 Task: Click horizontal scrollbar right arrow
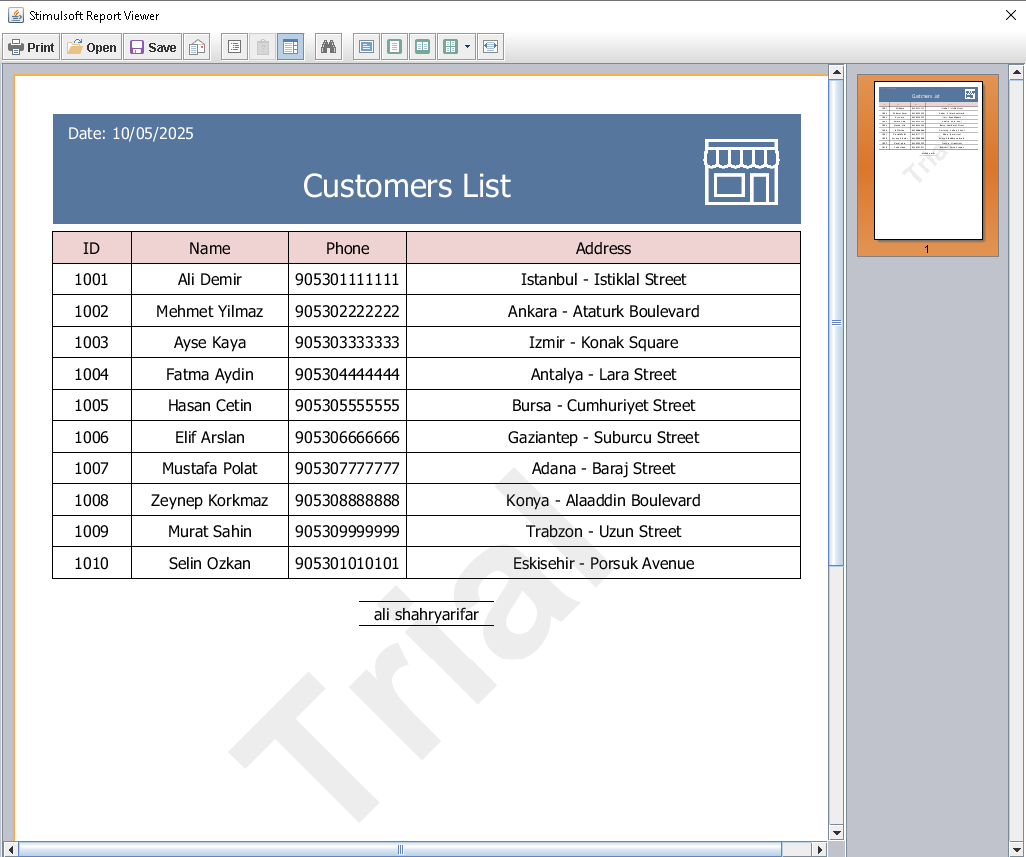click(x=820, y=849)
